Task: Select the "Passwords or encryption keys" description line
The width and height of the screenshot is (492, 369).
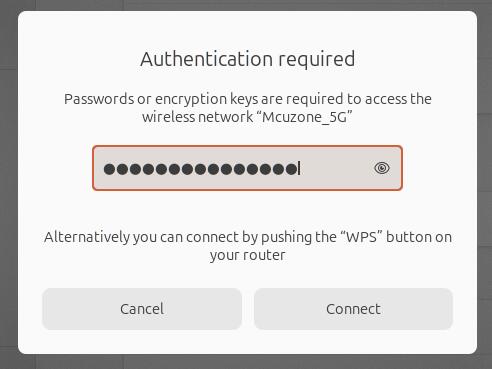Action: tap(247, 99)
